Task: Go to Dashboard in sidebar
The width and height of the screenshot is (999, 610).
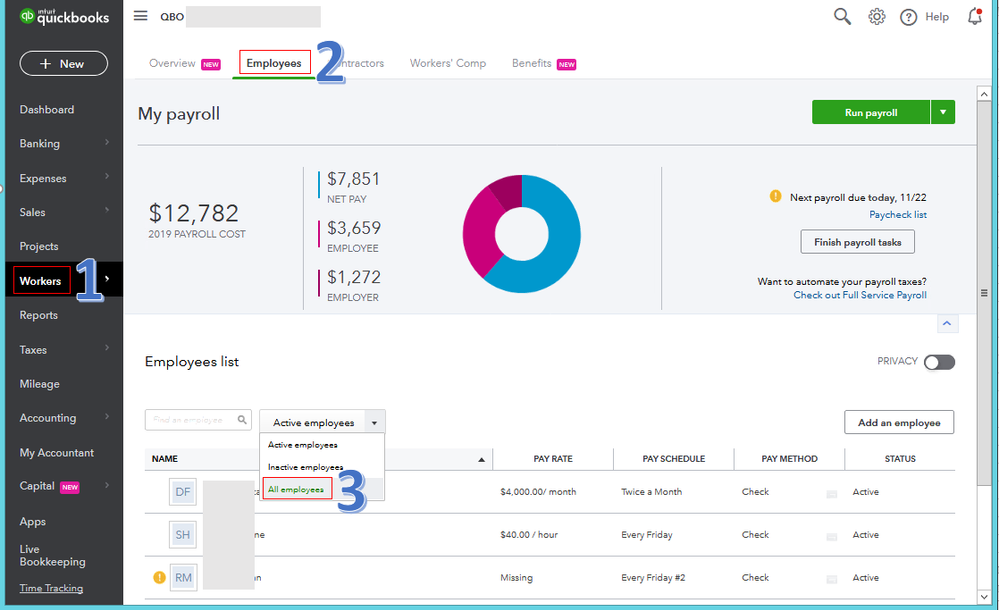Action: tap(47, 110)
